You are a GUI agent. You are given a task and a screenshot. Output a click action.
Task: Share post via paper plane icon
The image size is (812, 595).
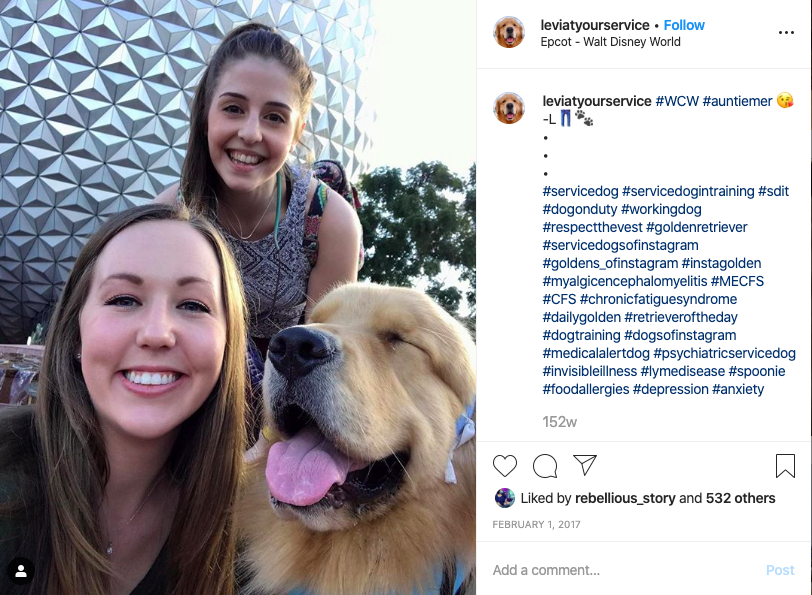point(585,465)
